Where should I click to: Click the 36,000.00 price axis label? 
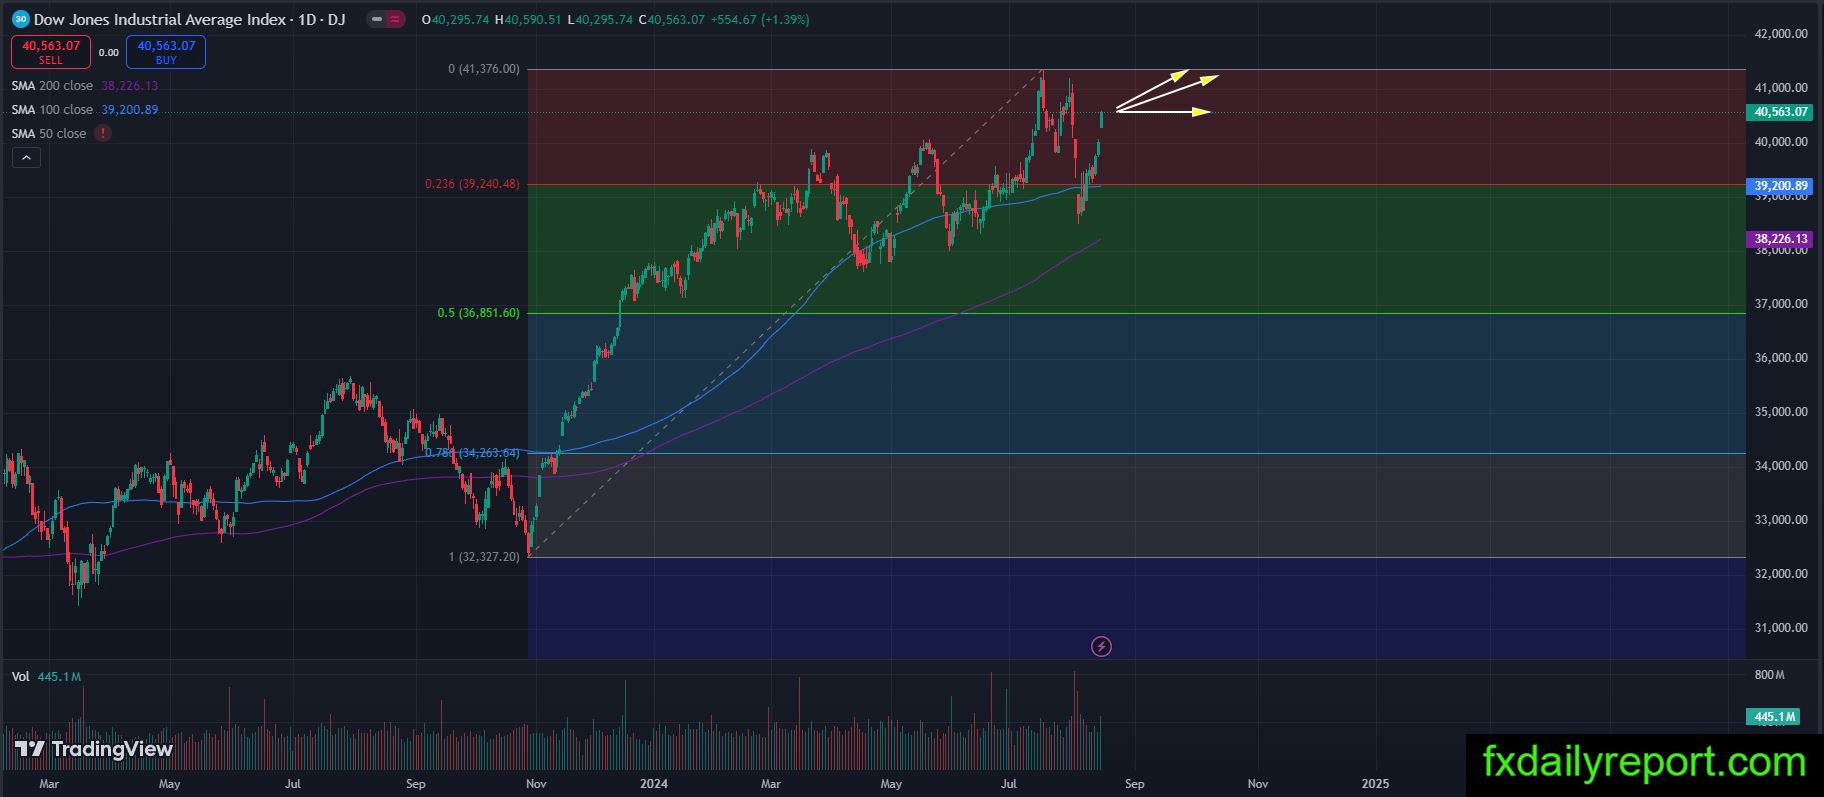[x=1781, y=358]
